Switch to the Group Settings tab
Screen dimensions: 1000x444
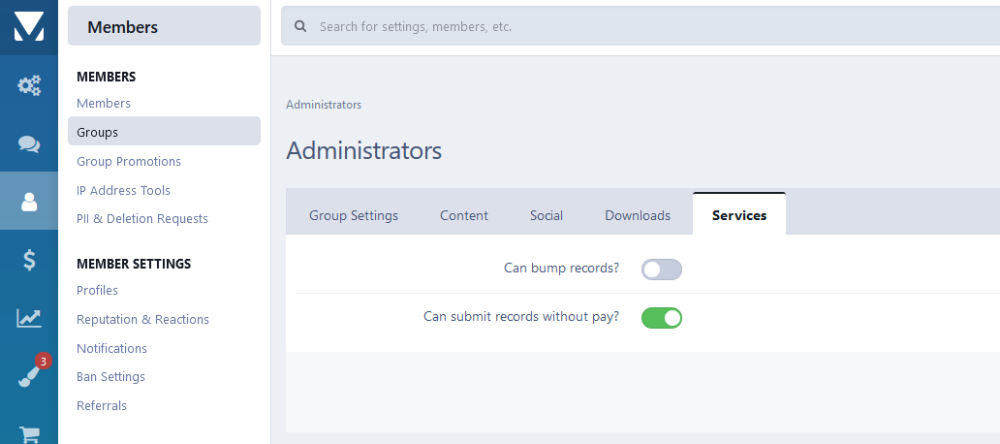point(353,216)
